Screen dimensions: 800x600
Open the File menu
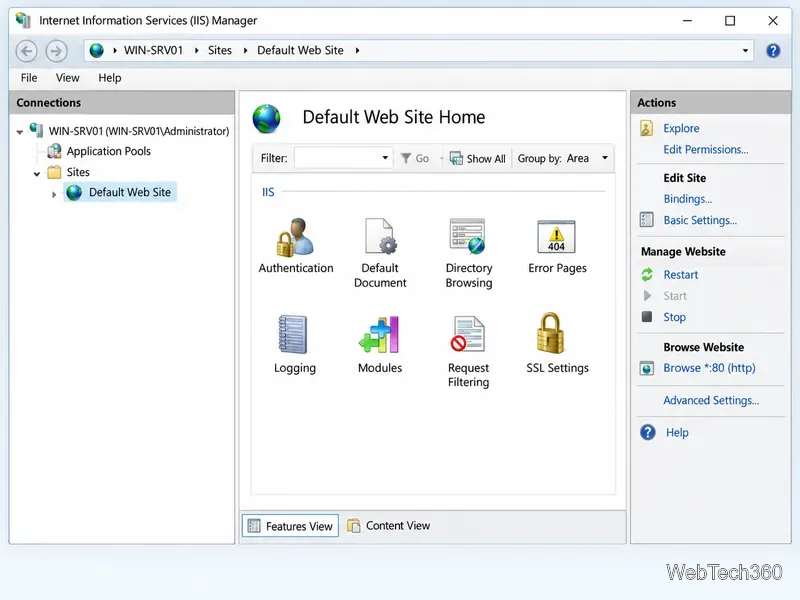(x=29, y=78)
